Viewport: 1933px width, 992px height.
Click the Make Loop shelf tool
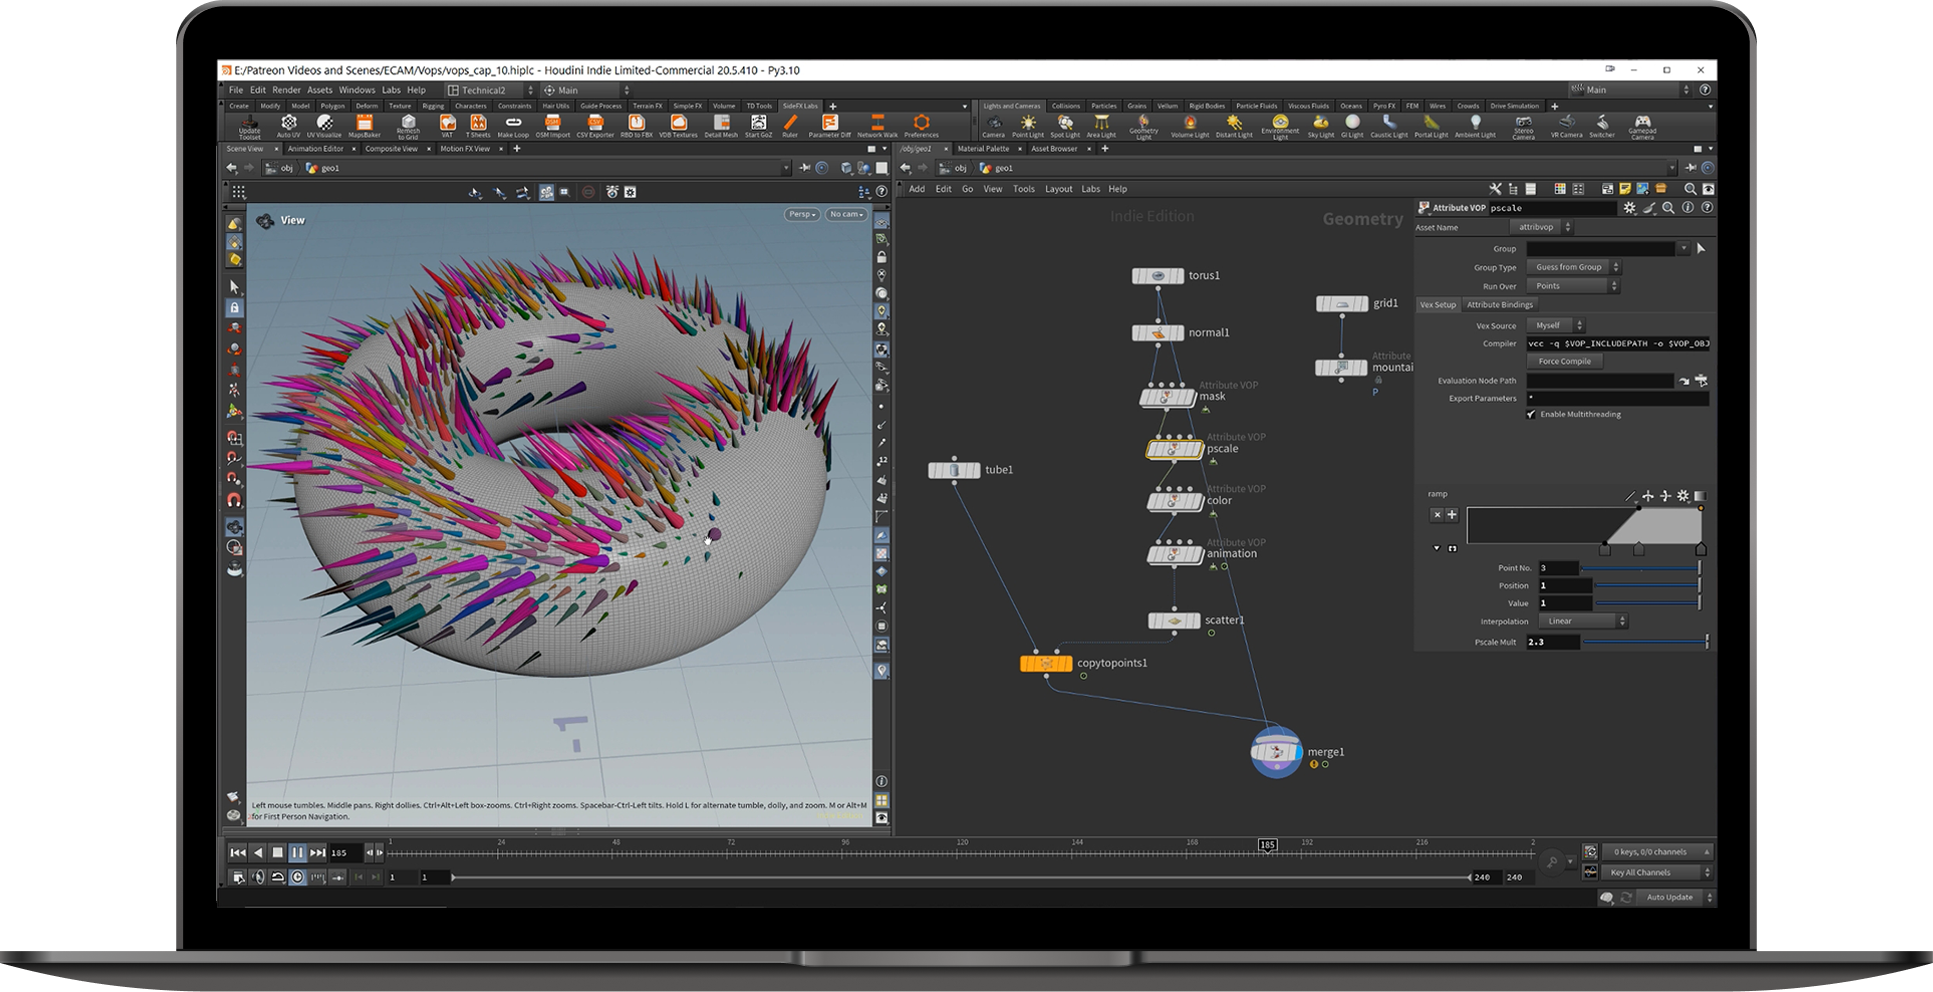point(513,125)
